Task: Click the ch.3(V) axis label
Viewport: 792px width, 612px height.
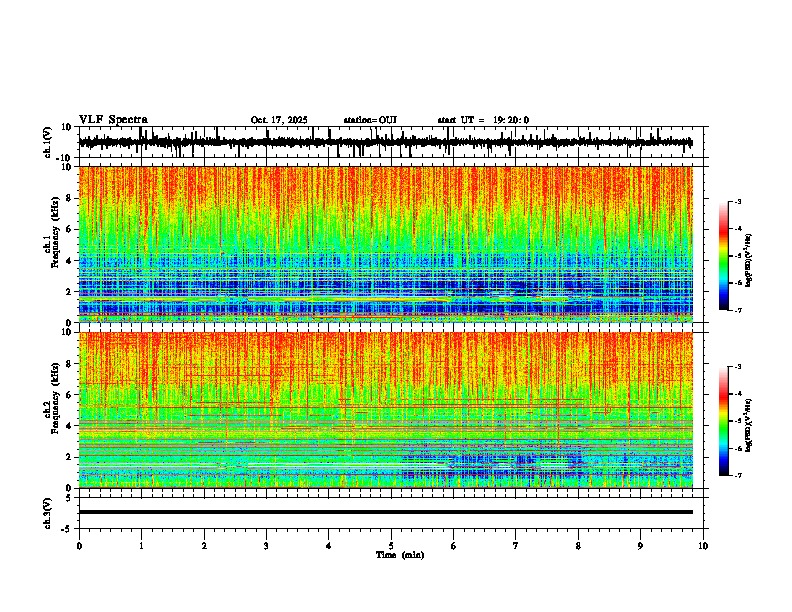Action: [48, 513]
